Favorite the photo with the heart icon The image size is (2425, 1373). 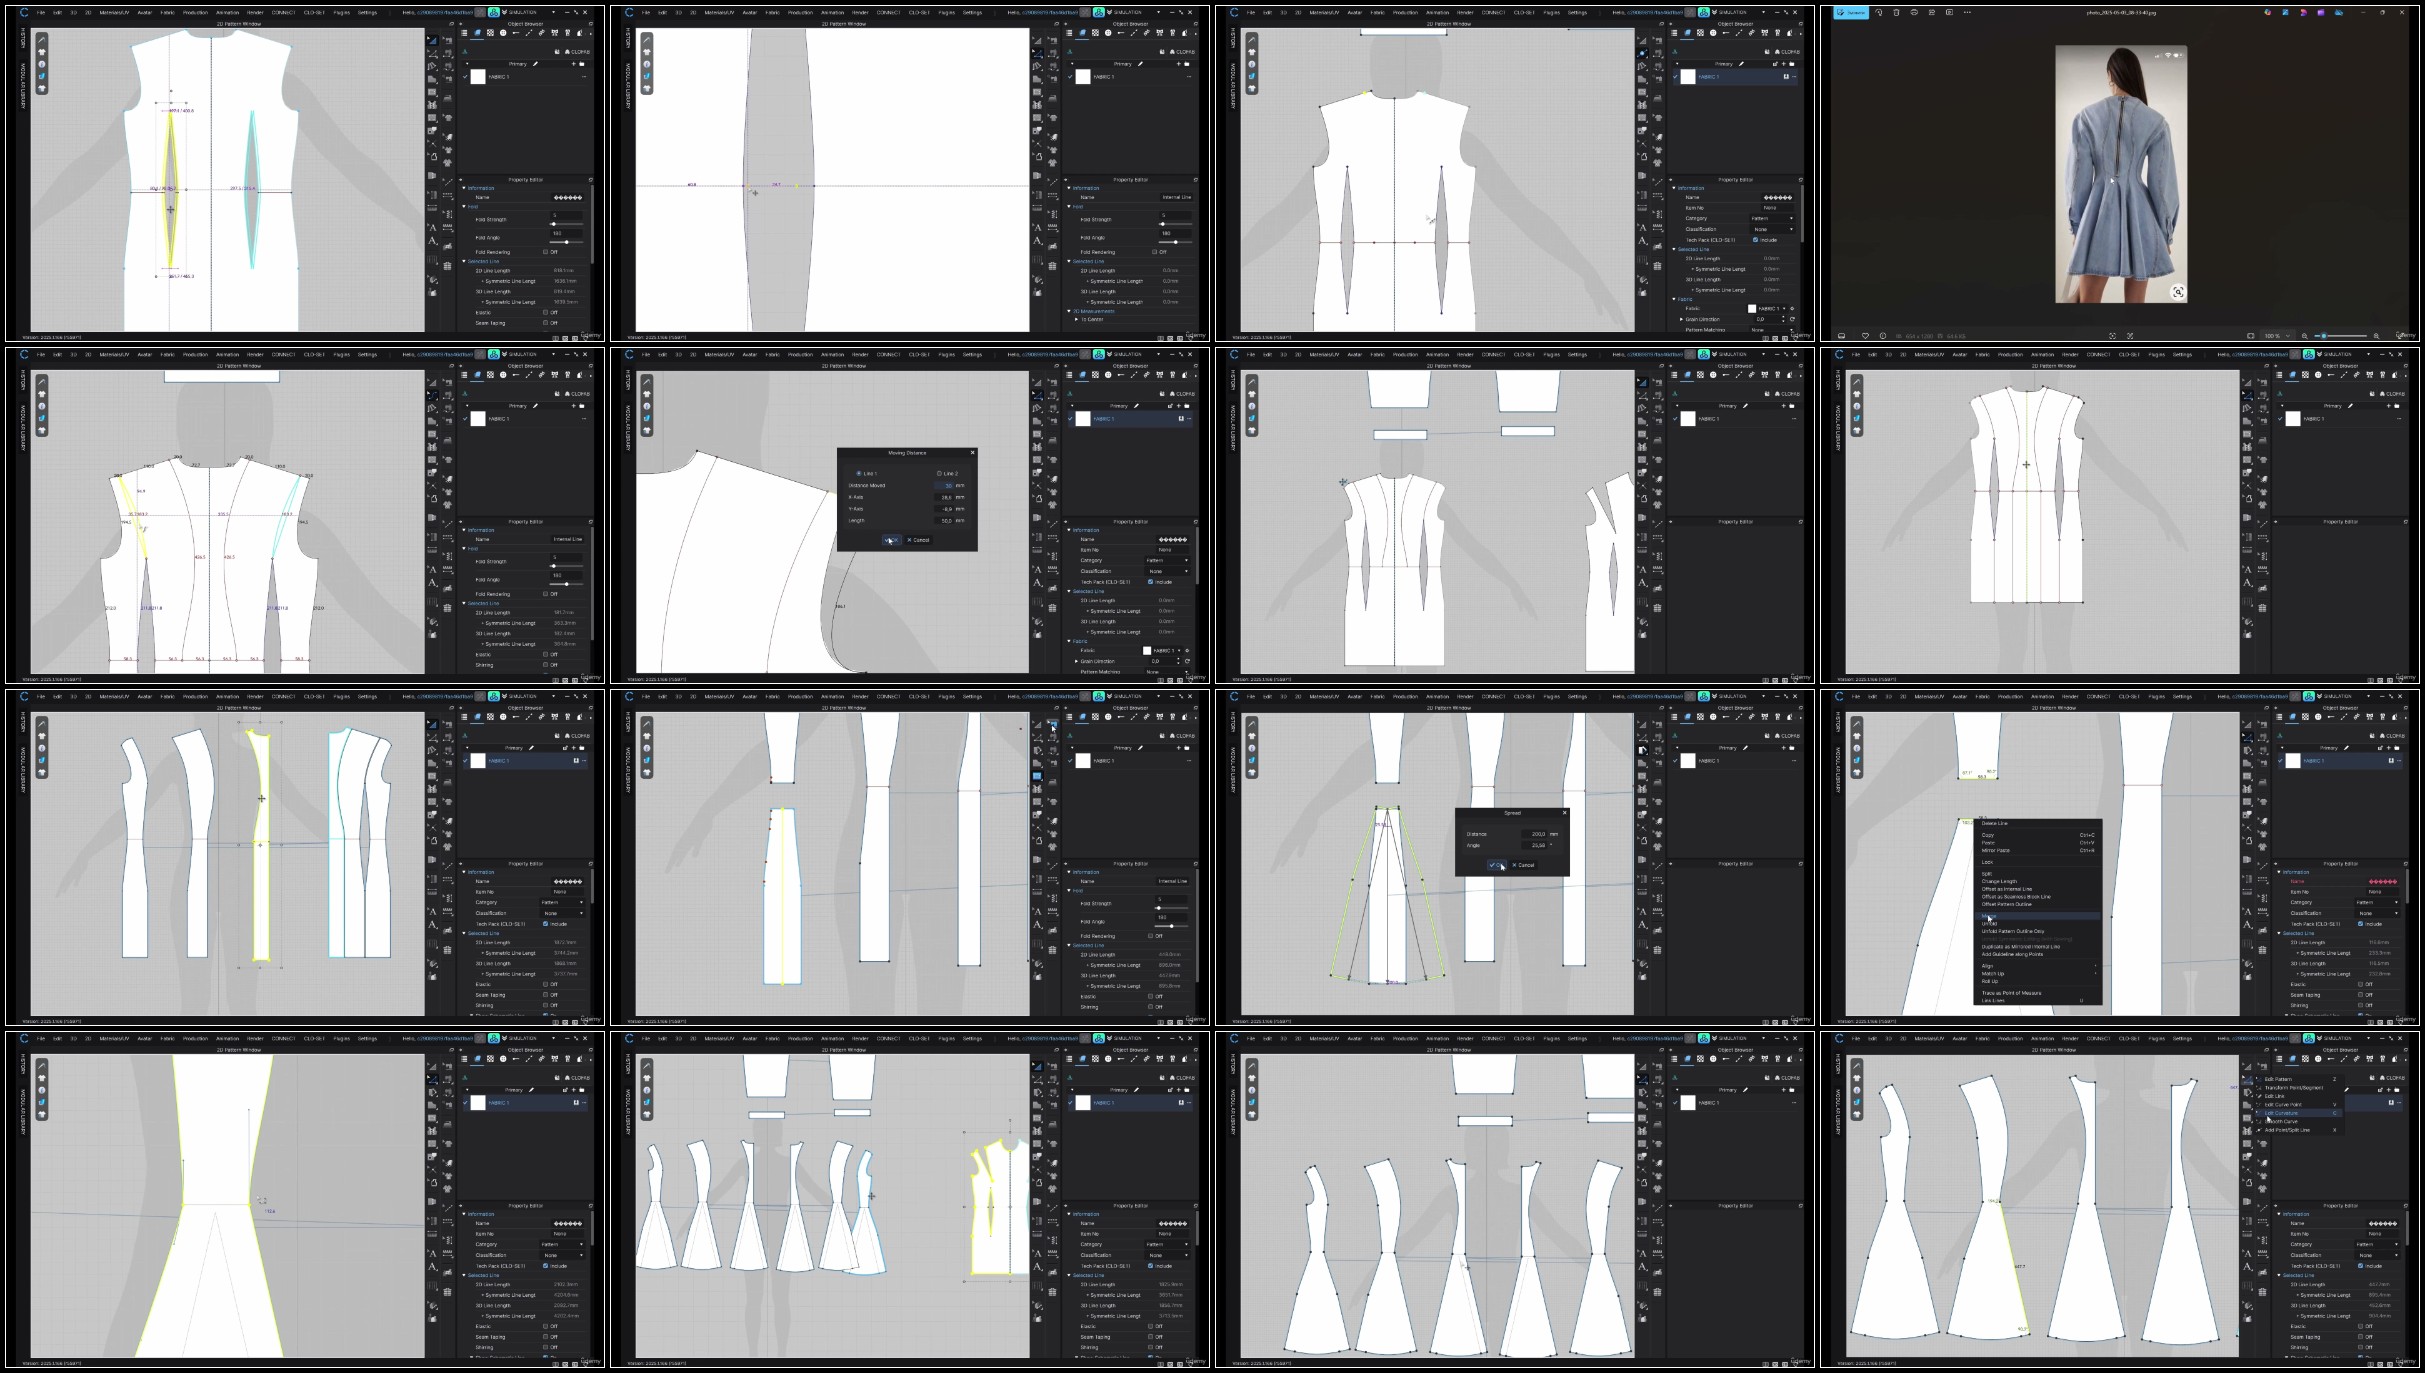1865,336
